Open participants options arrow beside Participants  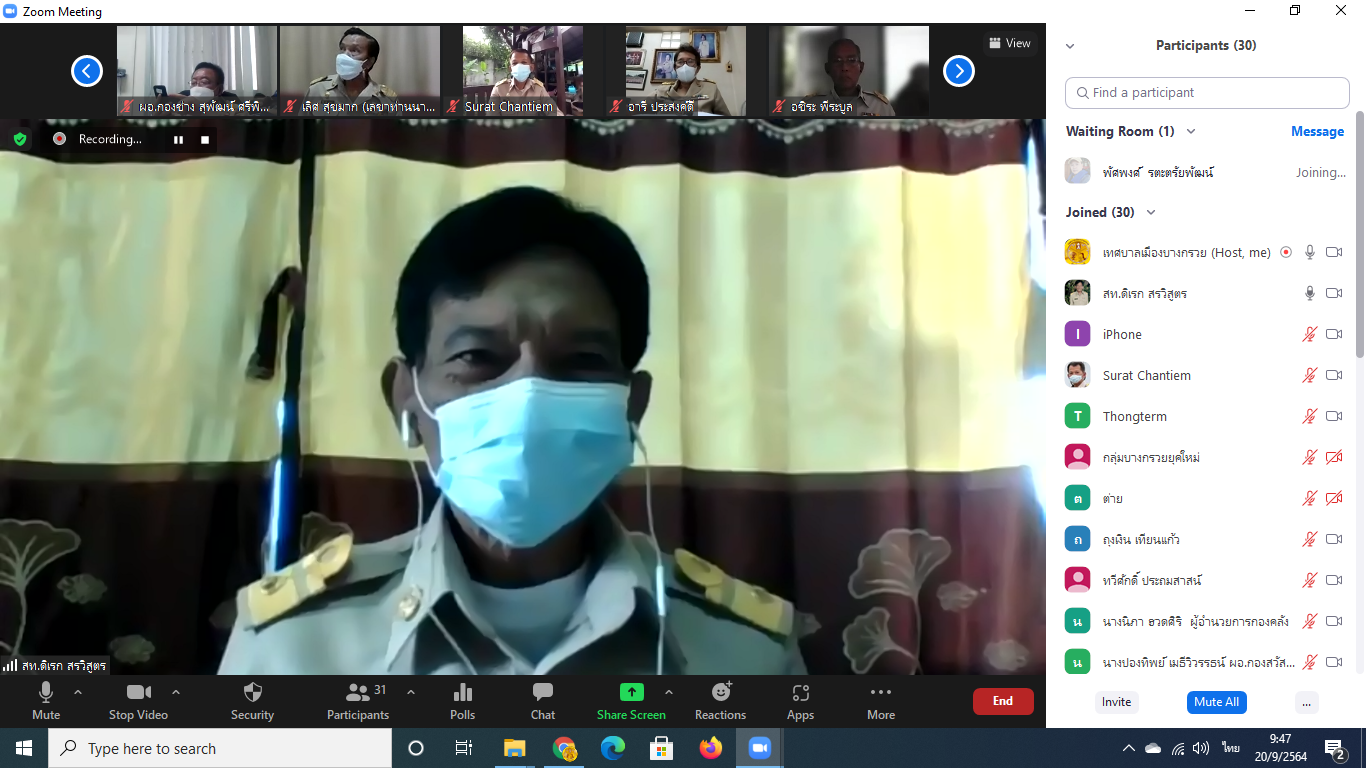pos(410,692)
